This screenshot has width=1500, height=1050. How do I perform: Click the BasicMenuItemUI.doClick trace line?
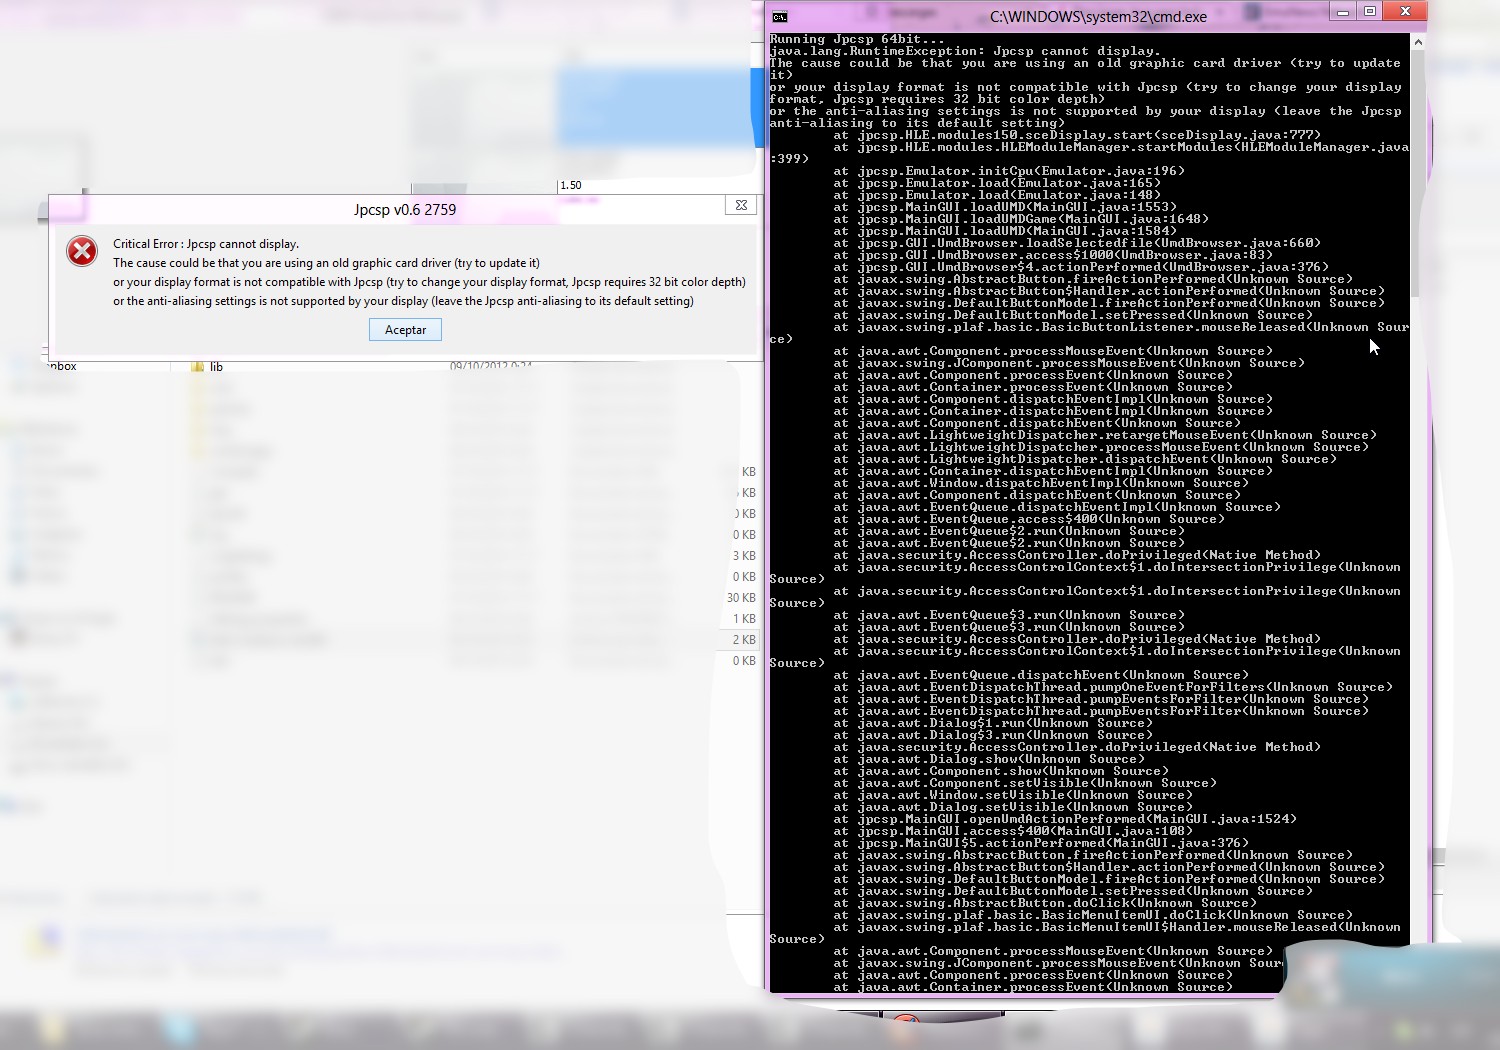(1093, 915)
